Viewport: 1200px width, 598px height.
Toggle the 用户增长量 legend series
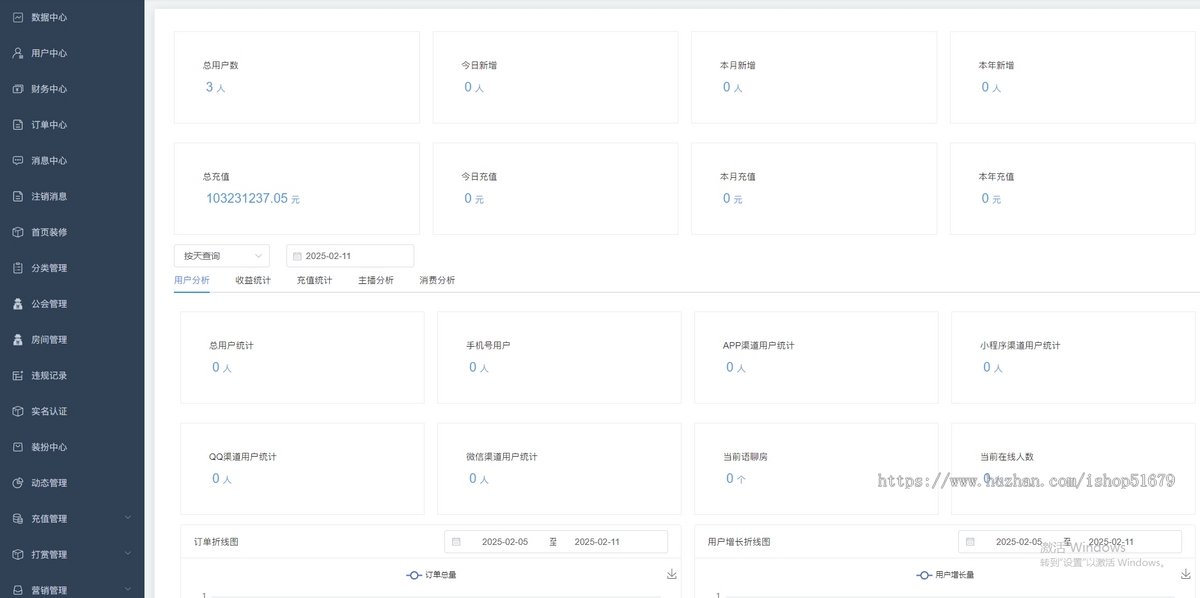[945, 575]
